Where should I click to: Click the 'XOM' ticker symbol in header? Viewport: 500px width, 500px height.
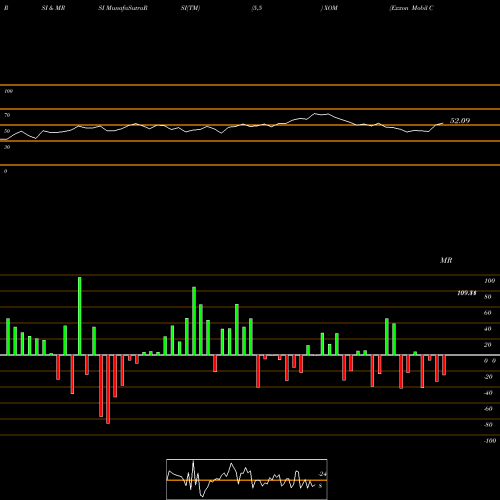tap(330, 8)
